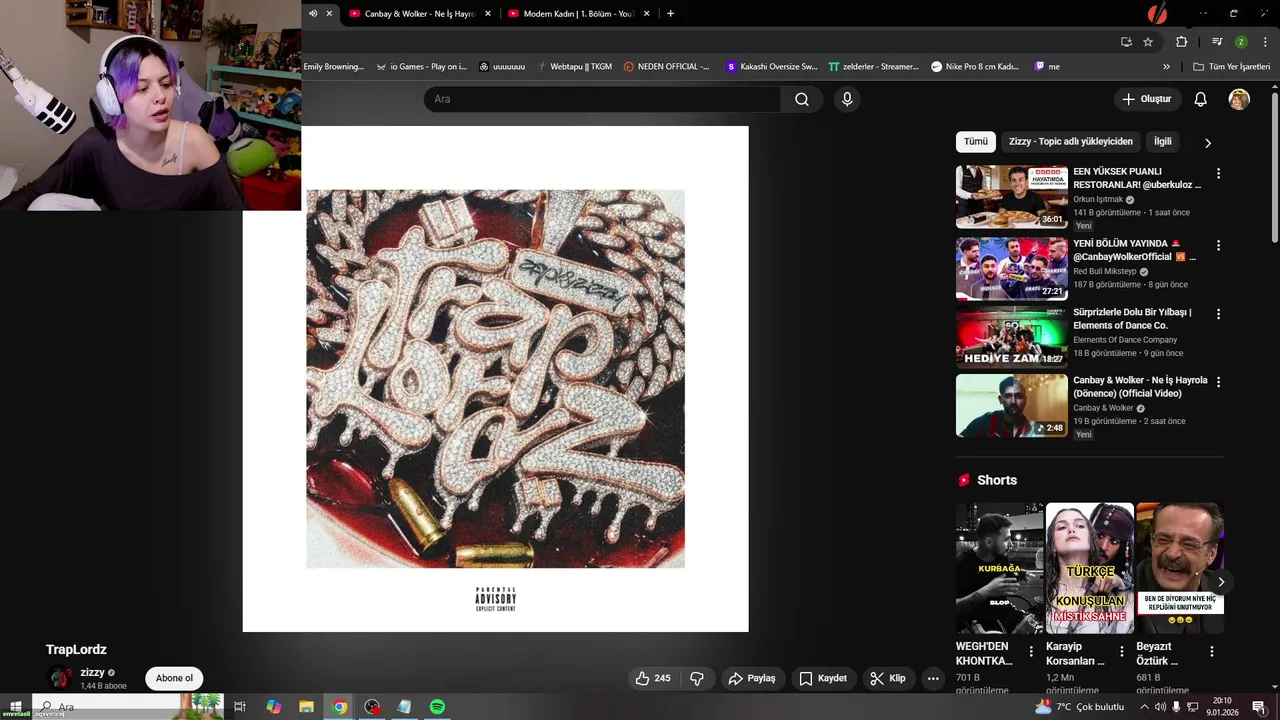
Task: Open options for WEGH'DEN KHONTKA short
Action: (x=1031, y=651)
